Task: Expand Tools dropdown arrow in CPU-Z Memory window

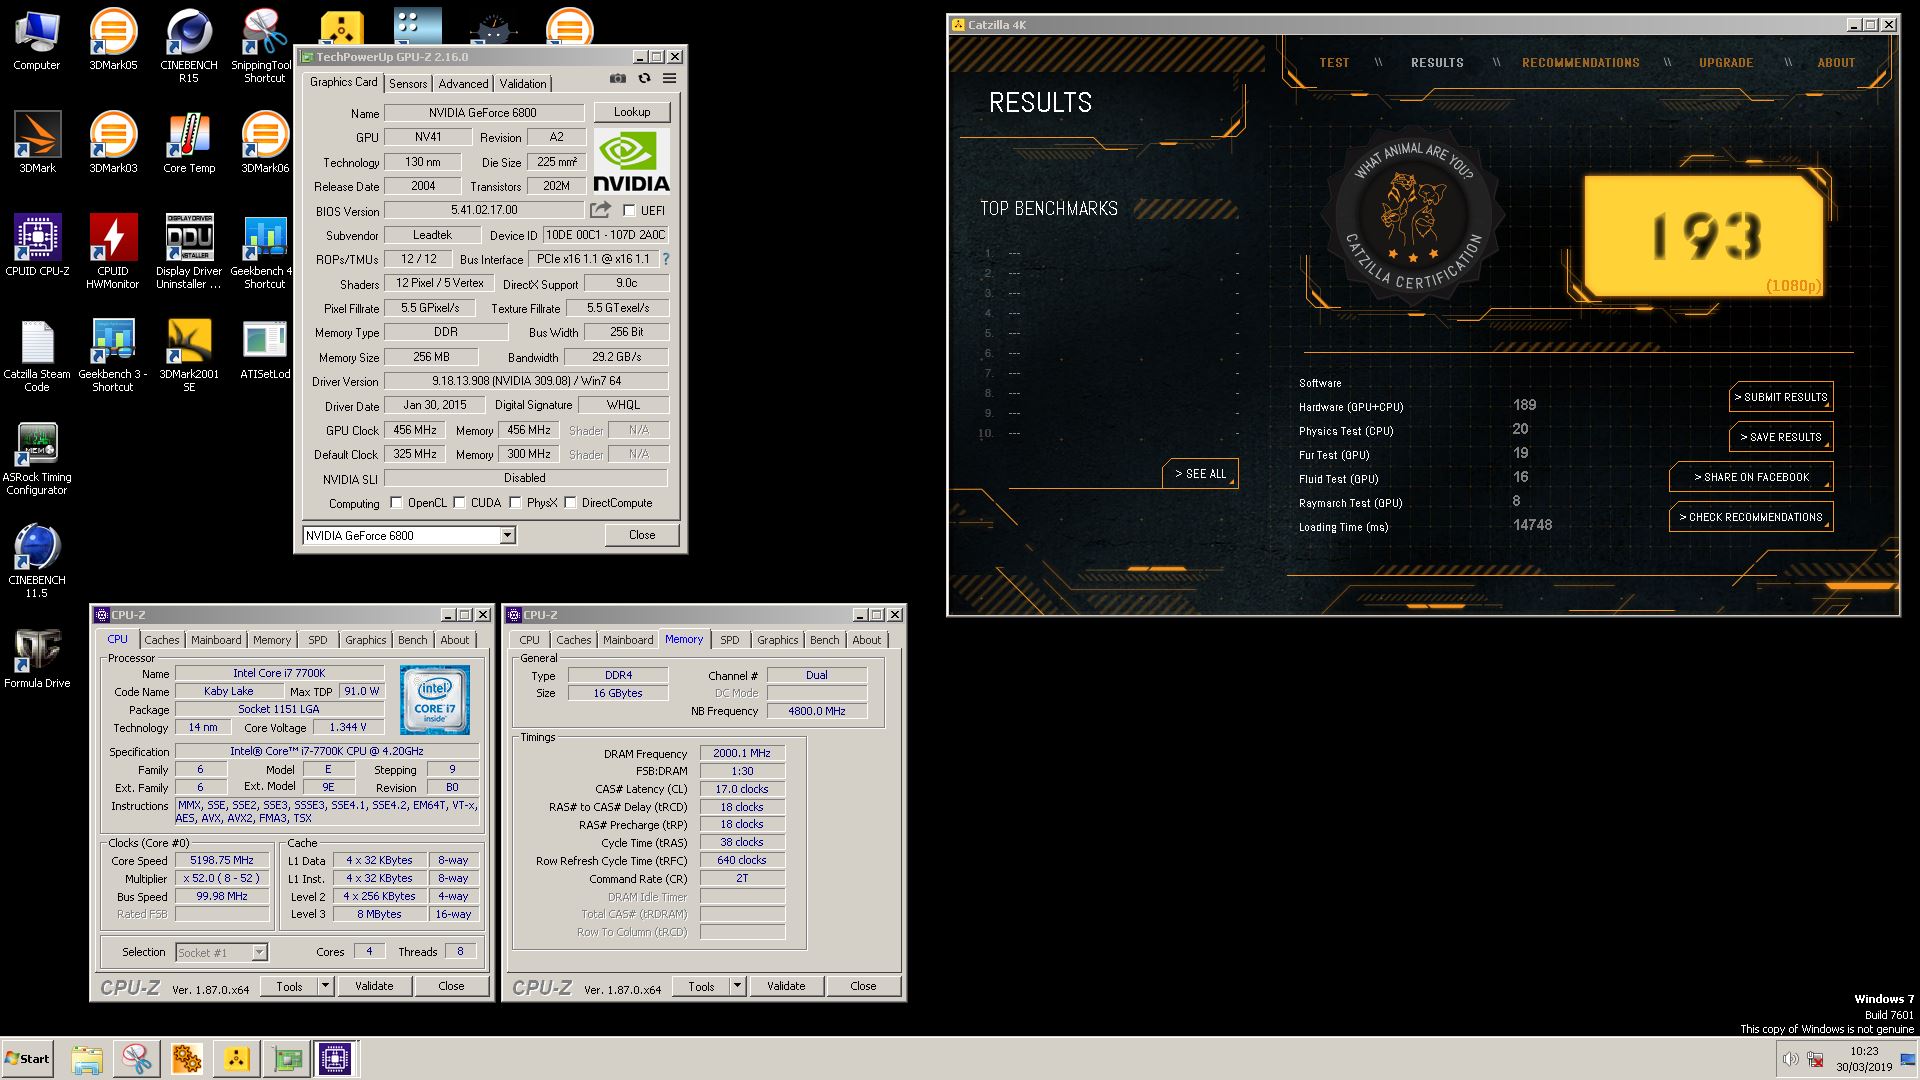Action: pyautogui.click(x=737, y=986)
